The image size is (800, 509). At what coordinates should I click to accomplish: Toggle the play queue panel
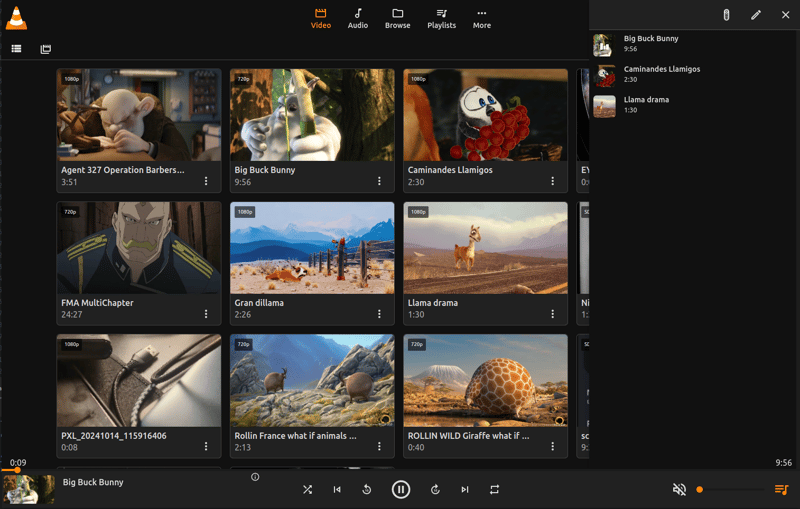click(x=781, y=490)
